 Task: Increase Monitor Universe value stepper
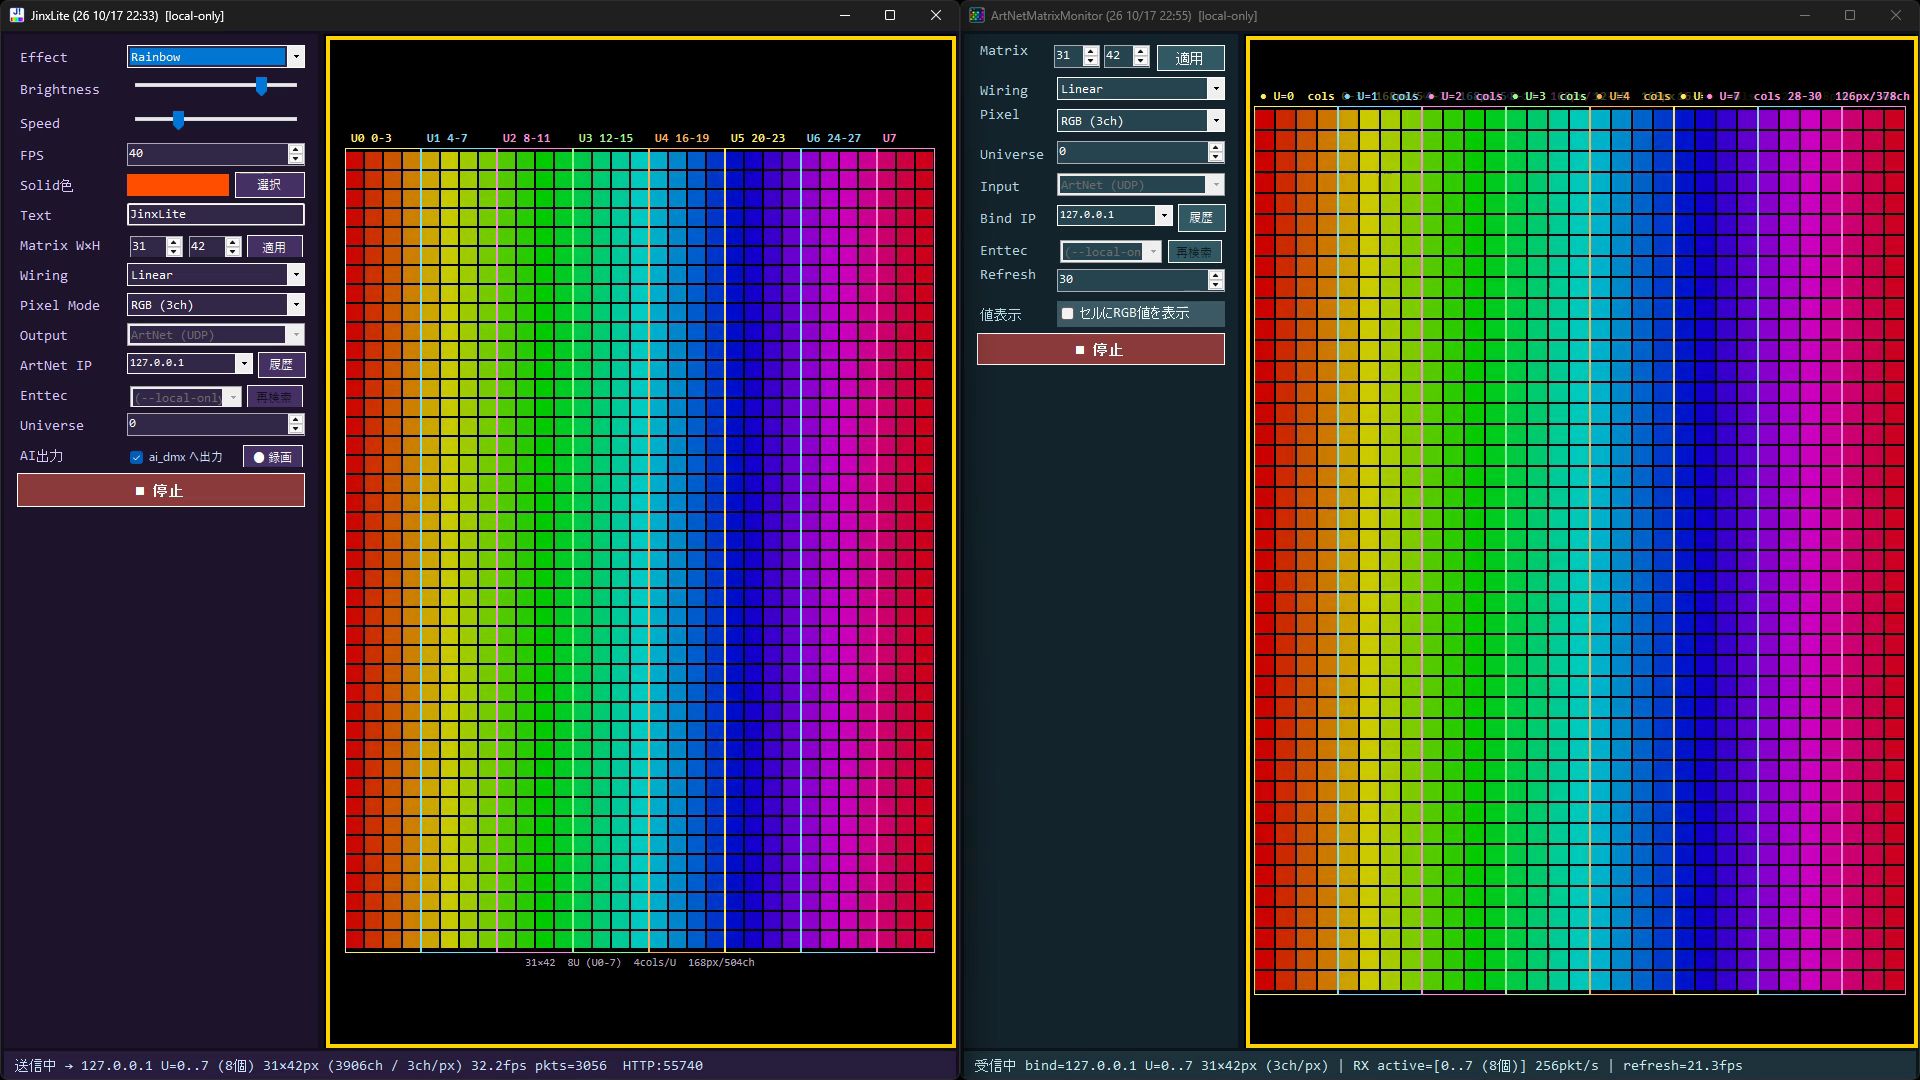[1216, 147]
